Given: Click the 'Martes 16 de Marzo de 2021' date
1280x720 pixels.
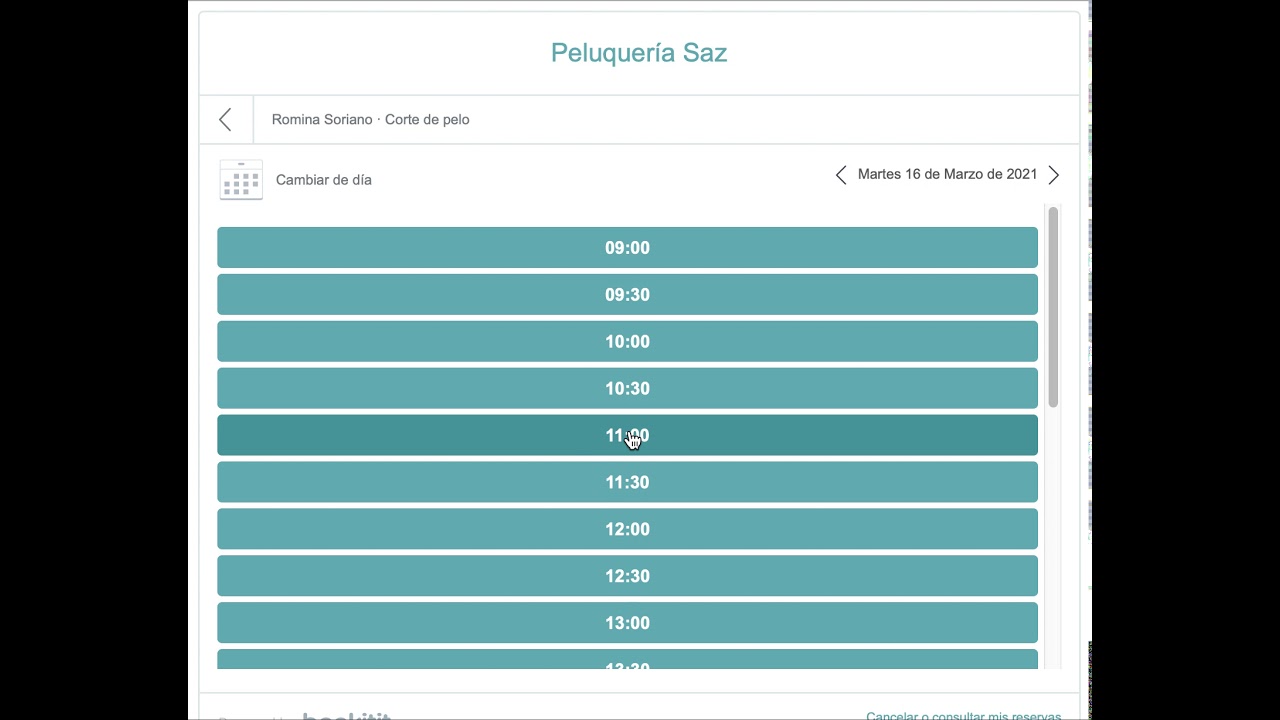Looking at the screenshot, I should pos(947,175).
